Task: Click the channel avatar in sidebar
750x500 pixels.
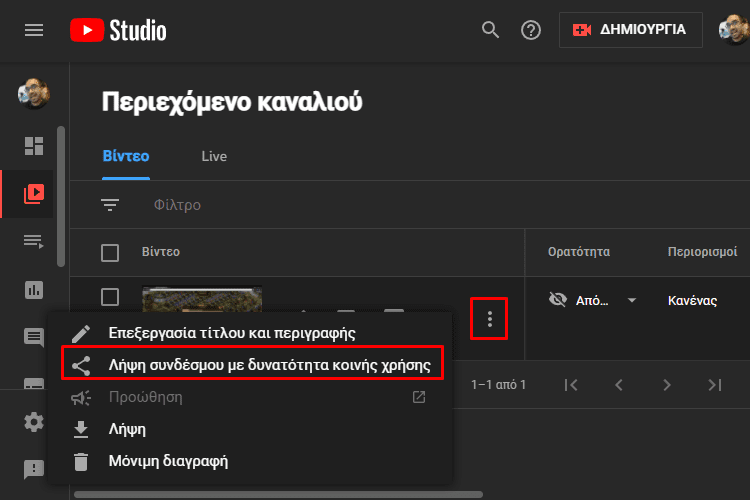Action: pyautogui.click(x=34, y=93)
